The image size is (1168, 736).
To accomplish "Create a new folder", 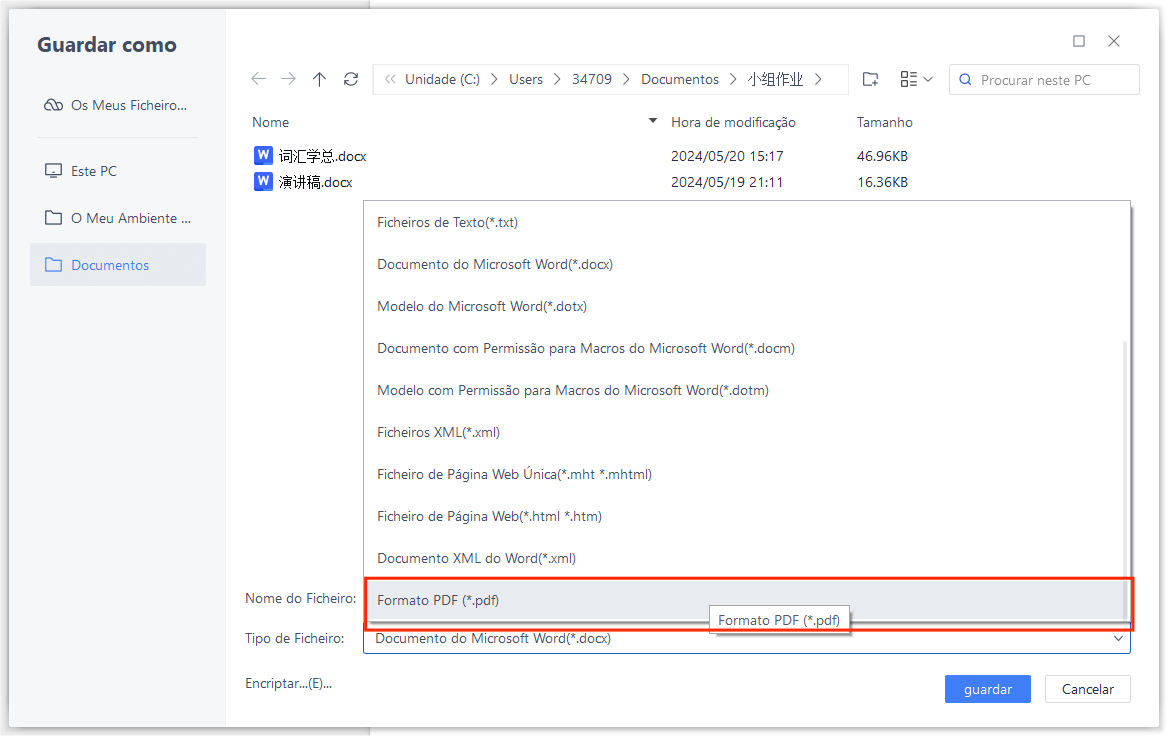I will pos(870,79).
